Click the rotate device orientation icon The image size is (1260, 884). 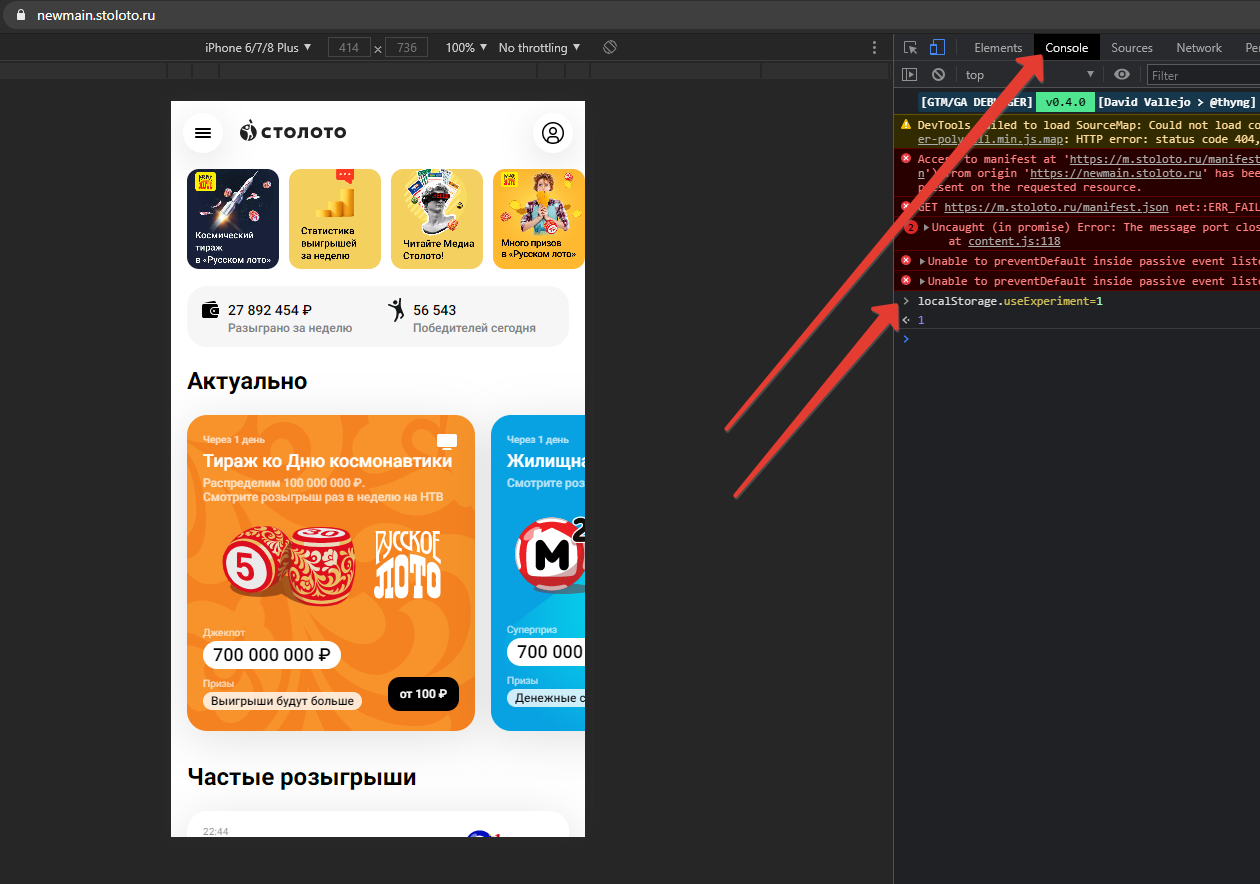[x=610, y=48]
